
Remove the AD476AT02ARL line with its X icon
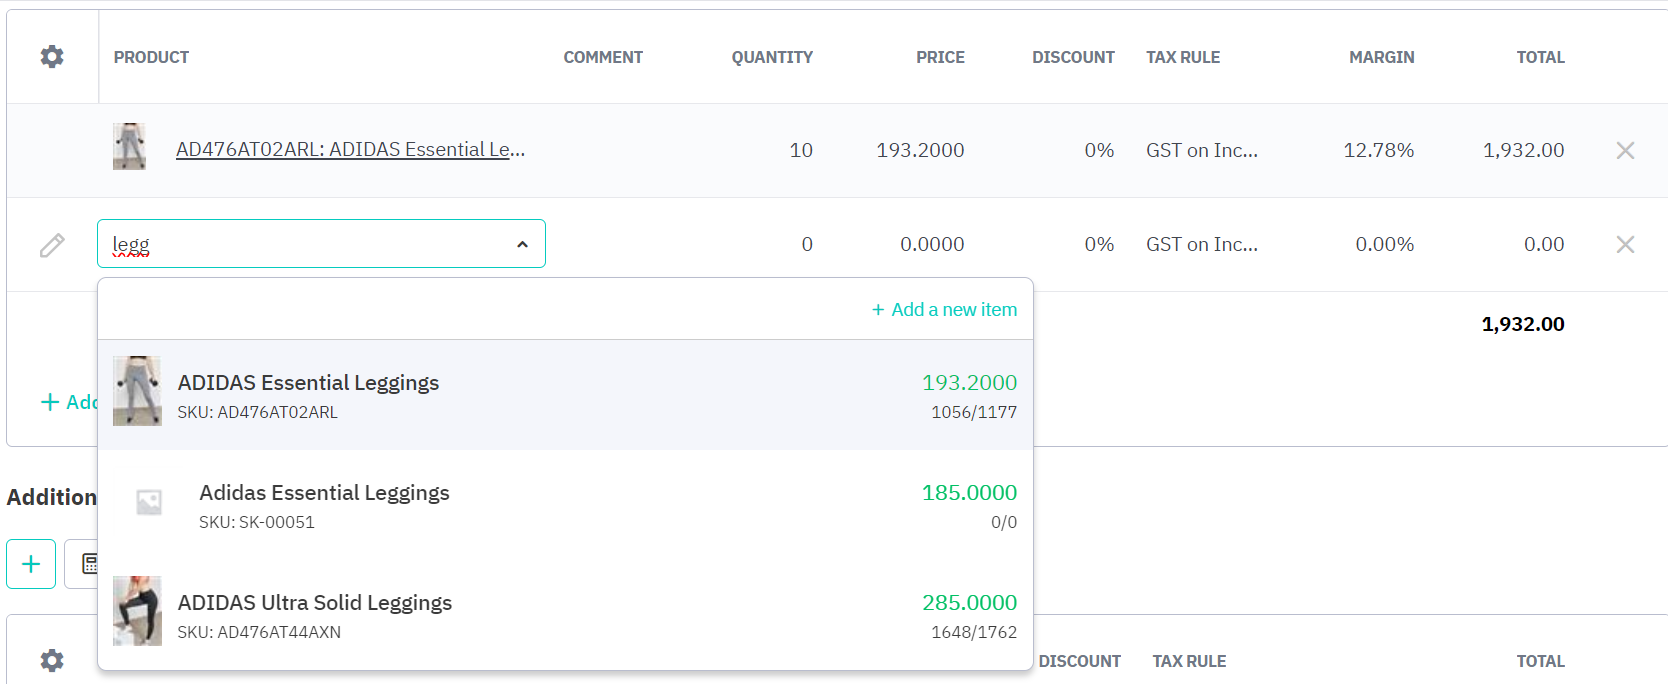pos(1625,150)
